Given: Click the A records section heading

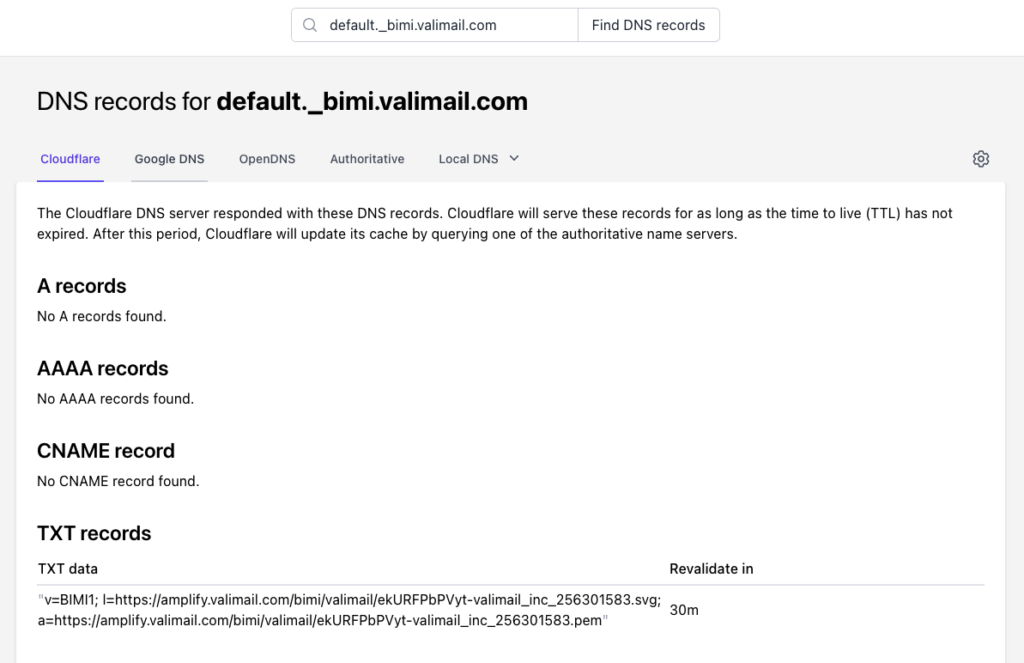Looking at the screenshot, I should 81,286.
